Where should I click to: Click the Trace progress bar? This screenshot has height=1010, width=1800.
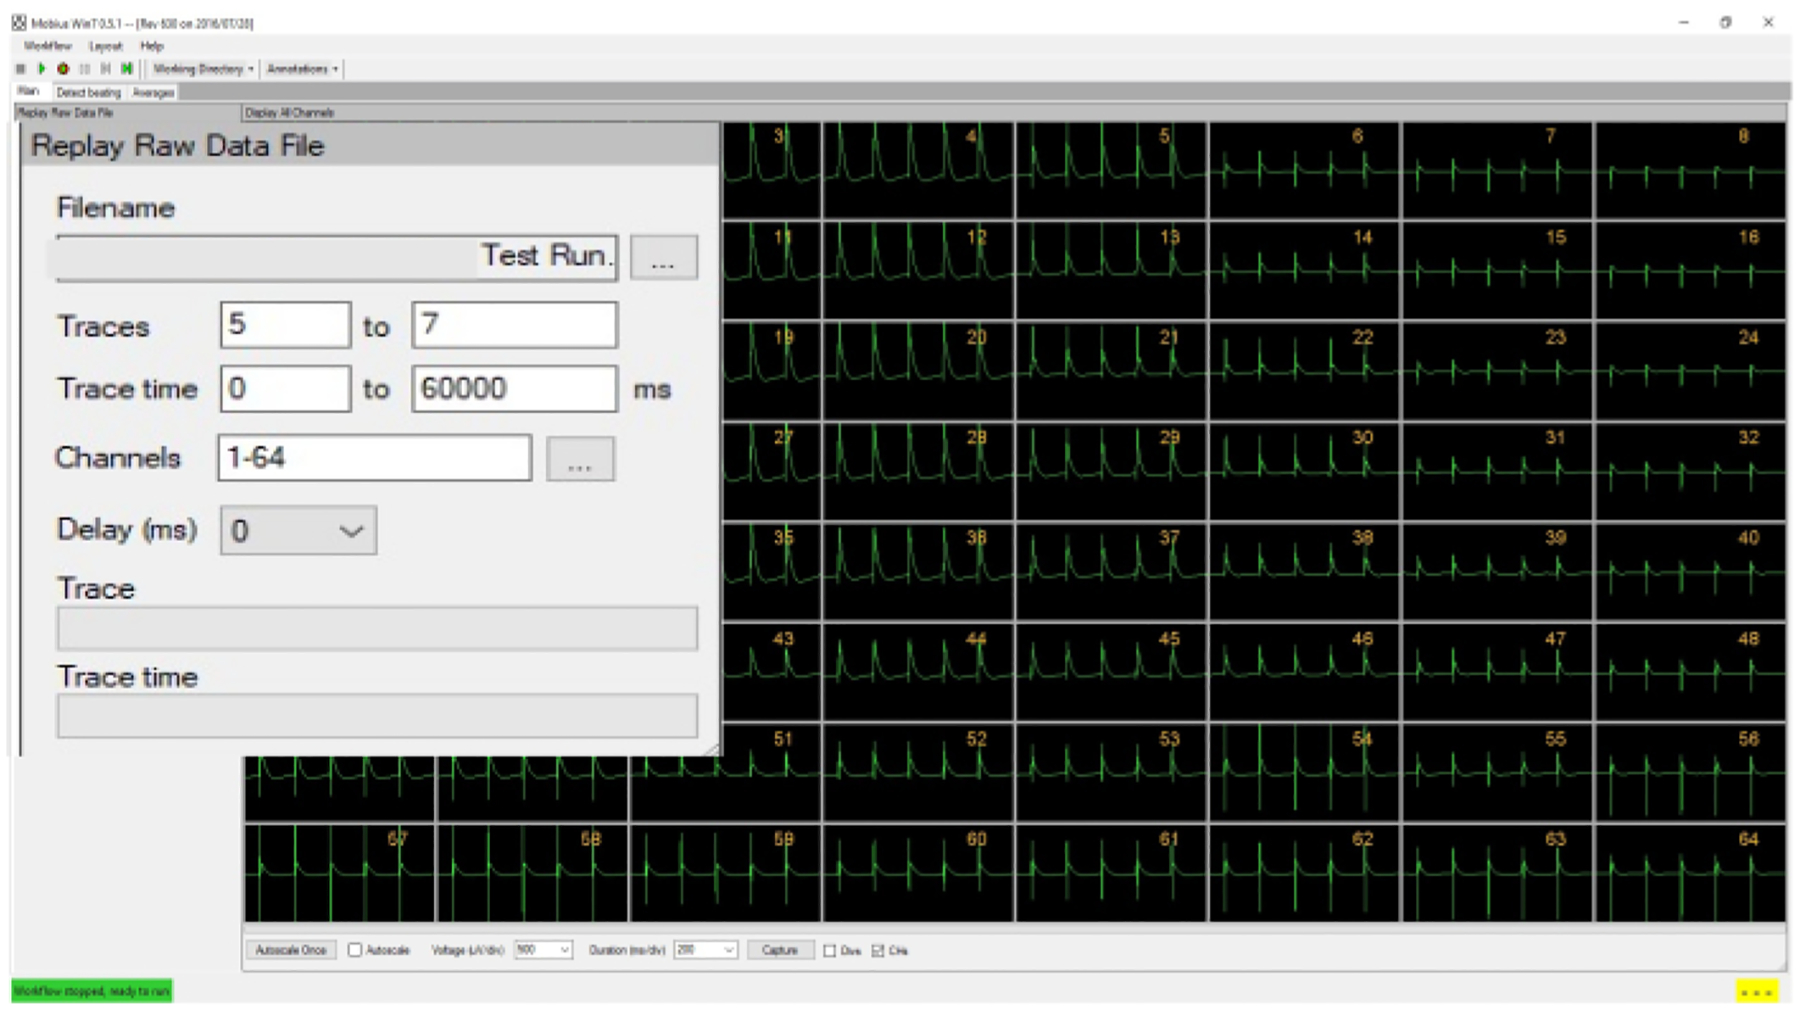(377, 629)
